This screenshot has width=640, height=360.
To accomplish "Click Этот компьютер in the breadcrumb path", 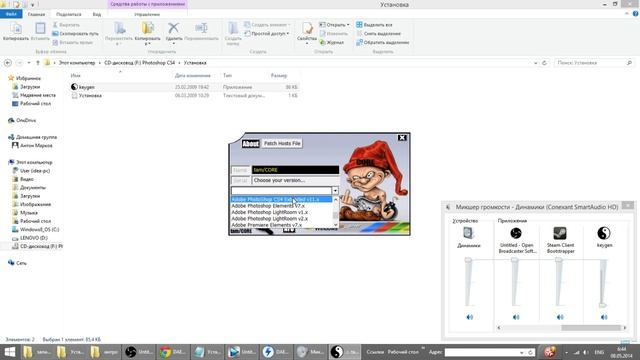I will point(77,63).
